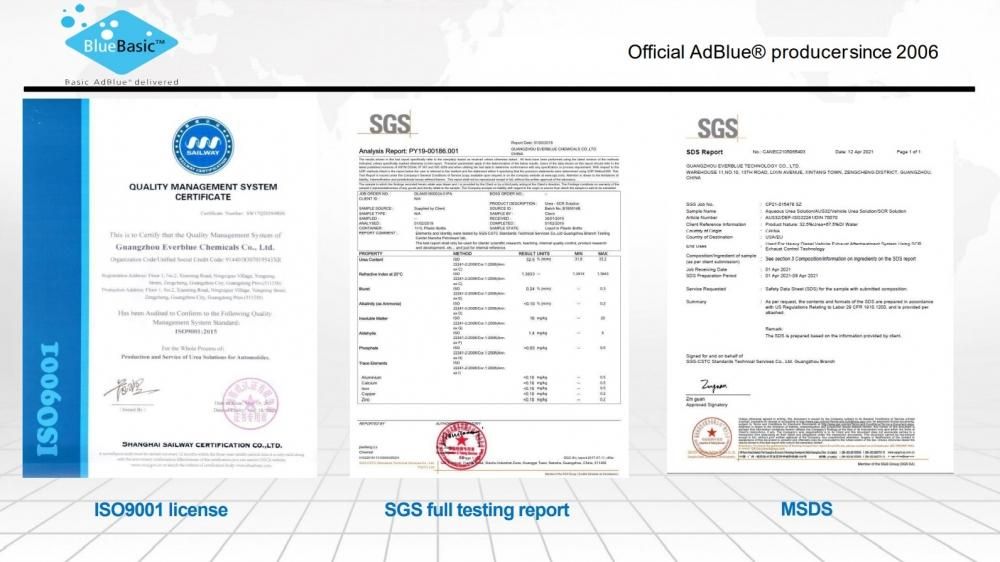Click the 'SDS Report' heading
1000x562 pixels.
pyautogui.click(x=704, y=152)
